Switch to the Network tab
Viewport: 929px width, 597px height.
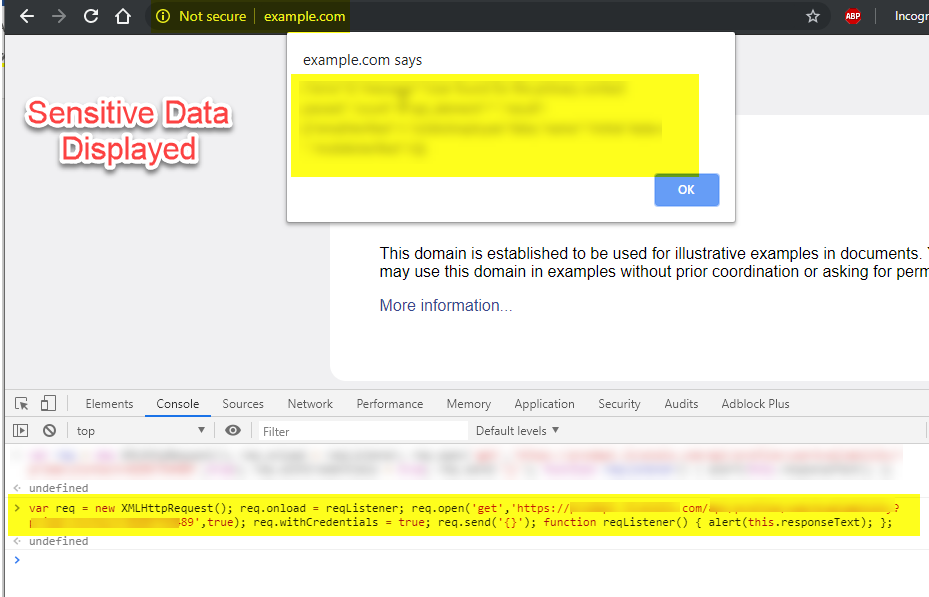[x=310, y=404]
